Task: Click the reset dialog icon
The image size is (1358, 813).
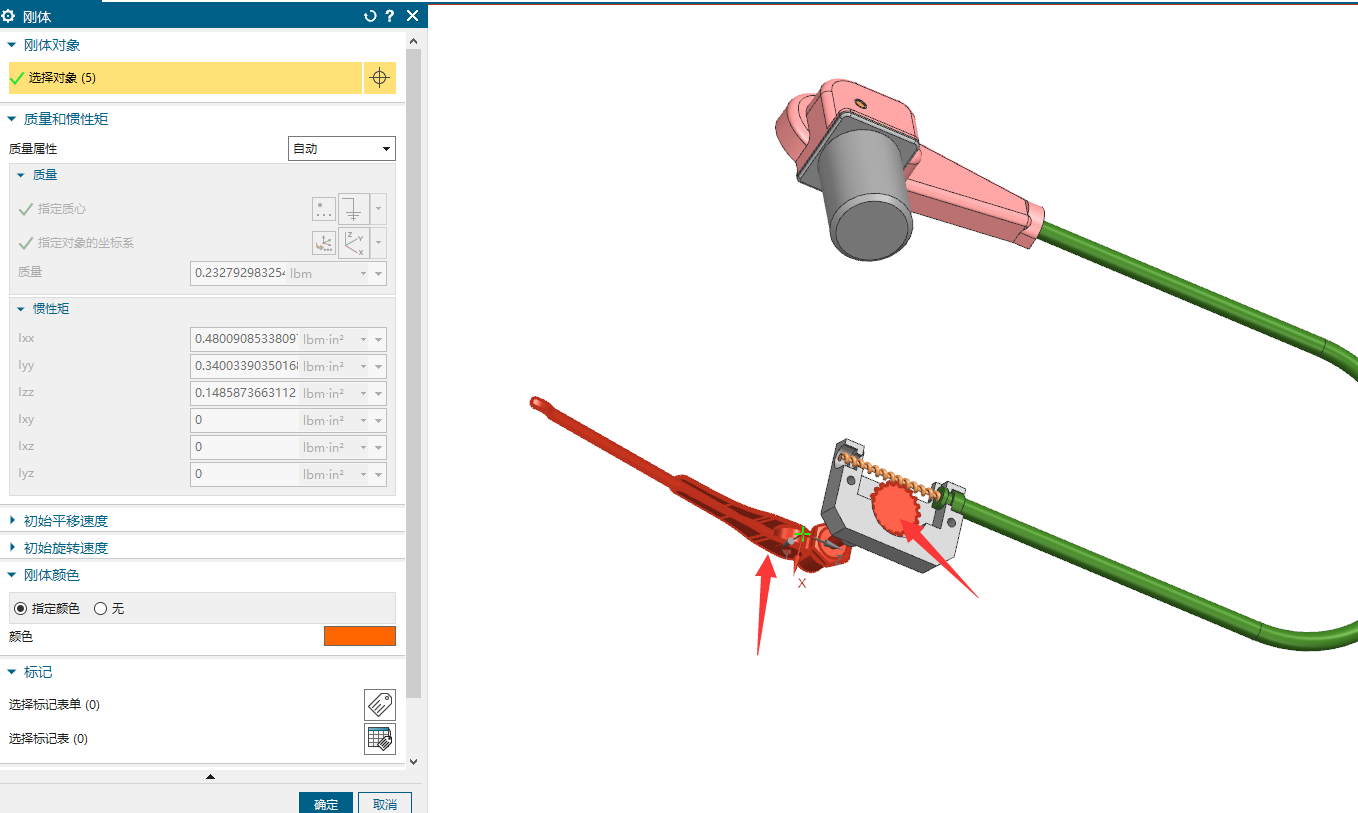Action: (x=371, y=16)
